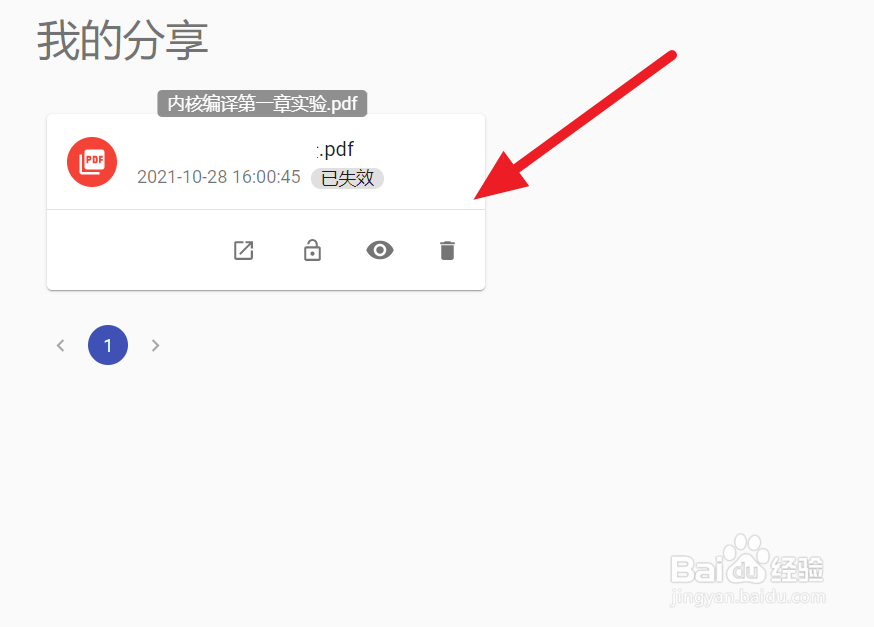Click the 已失效 status badge

coord(347,178)
